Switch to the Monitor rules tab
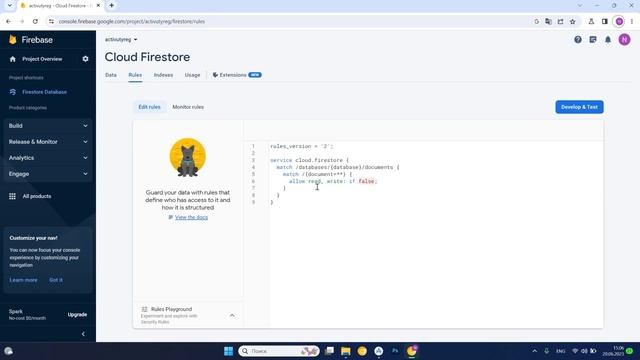The width and height of the screenshot is (640, 360). 188,107
